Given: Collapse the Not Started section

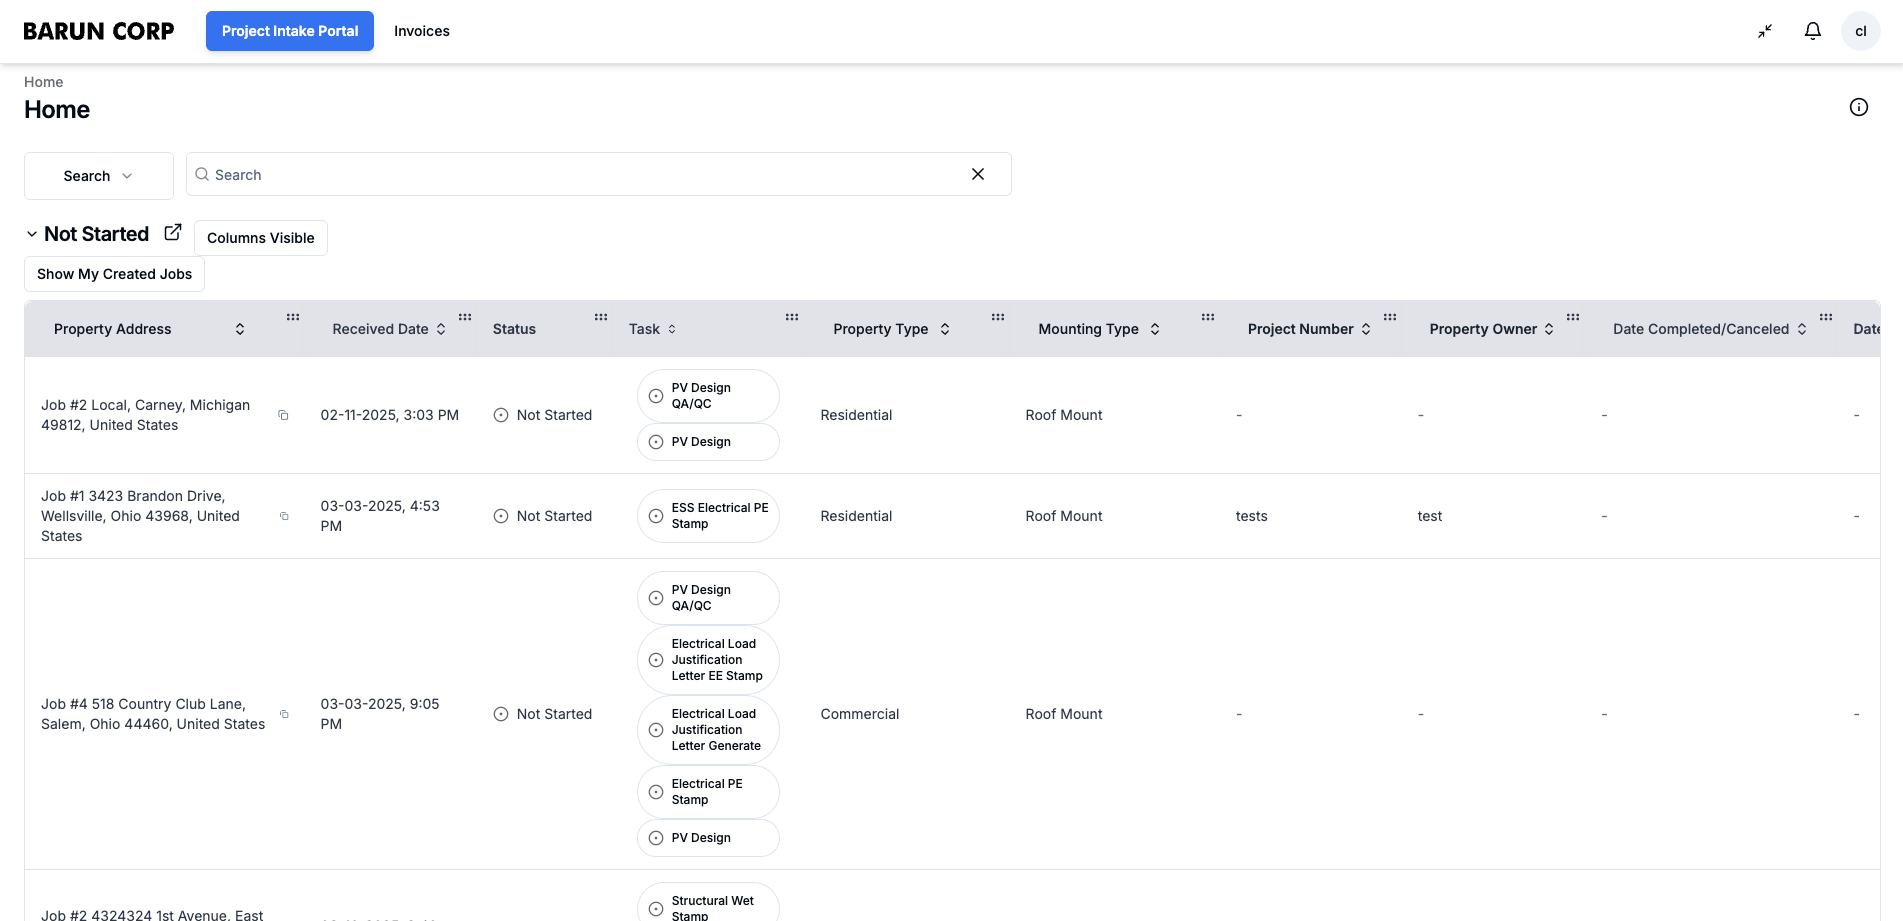Looking at the screenshot, I should click(x=32, y=234).
